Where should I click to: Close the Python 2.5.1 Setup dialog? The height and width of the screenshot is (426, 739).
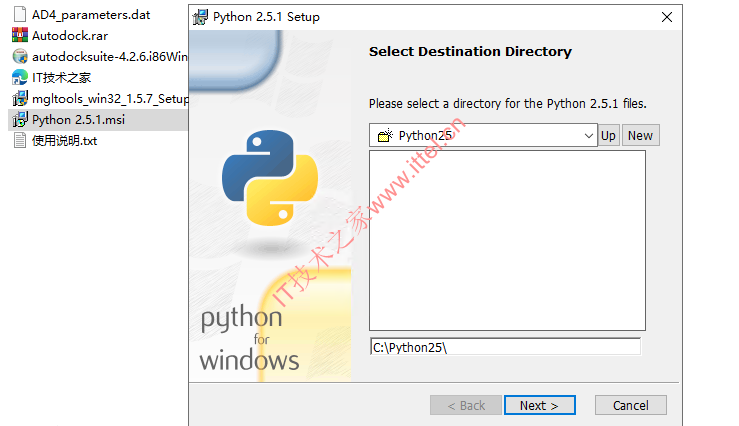tap(666, 17)
